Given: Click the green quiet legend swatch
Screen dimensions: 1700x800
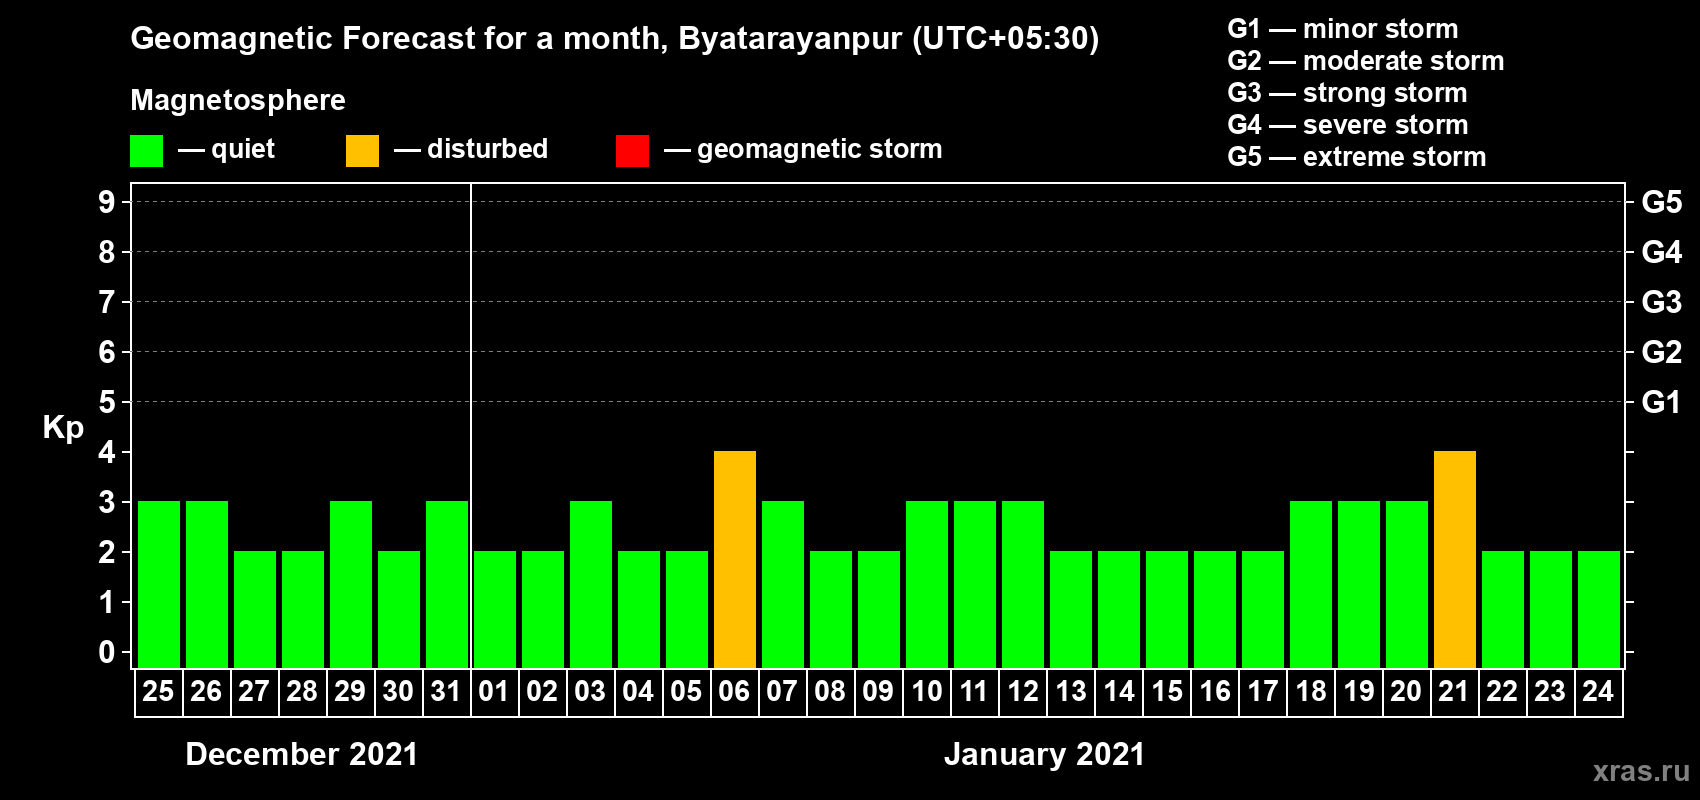Looking at the screenshot, I should click(146, 151).
